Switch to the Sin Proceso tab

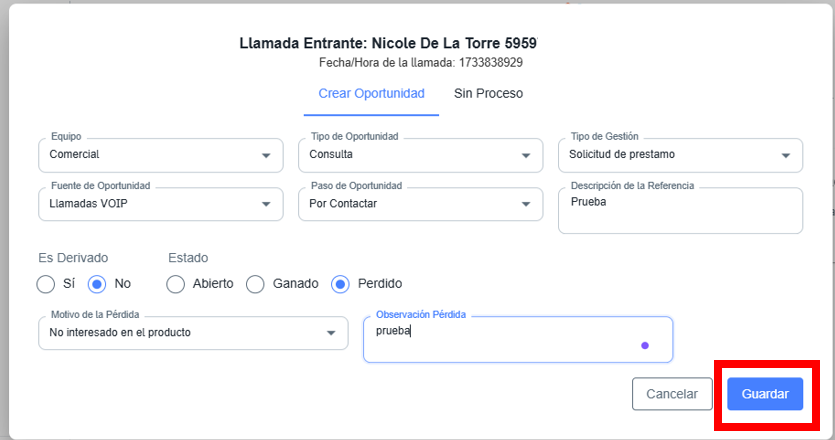488,94
